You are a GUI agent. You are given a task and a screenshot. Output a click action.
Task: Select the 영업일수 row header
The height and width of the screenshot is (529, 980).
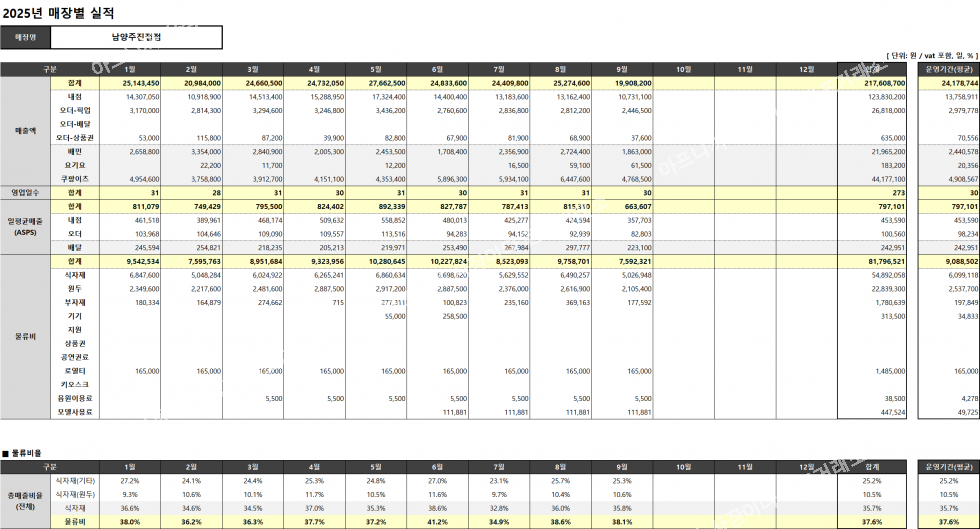point(25,192)
